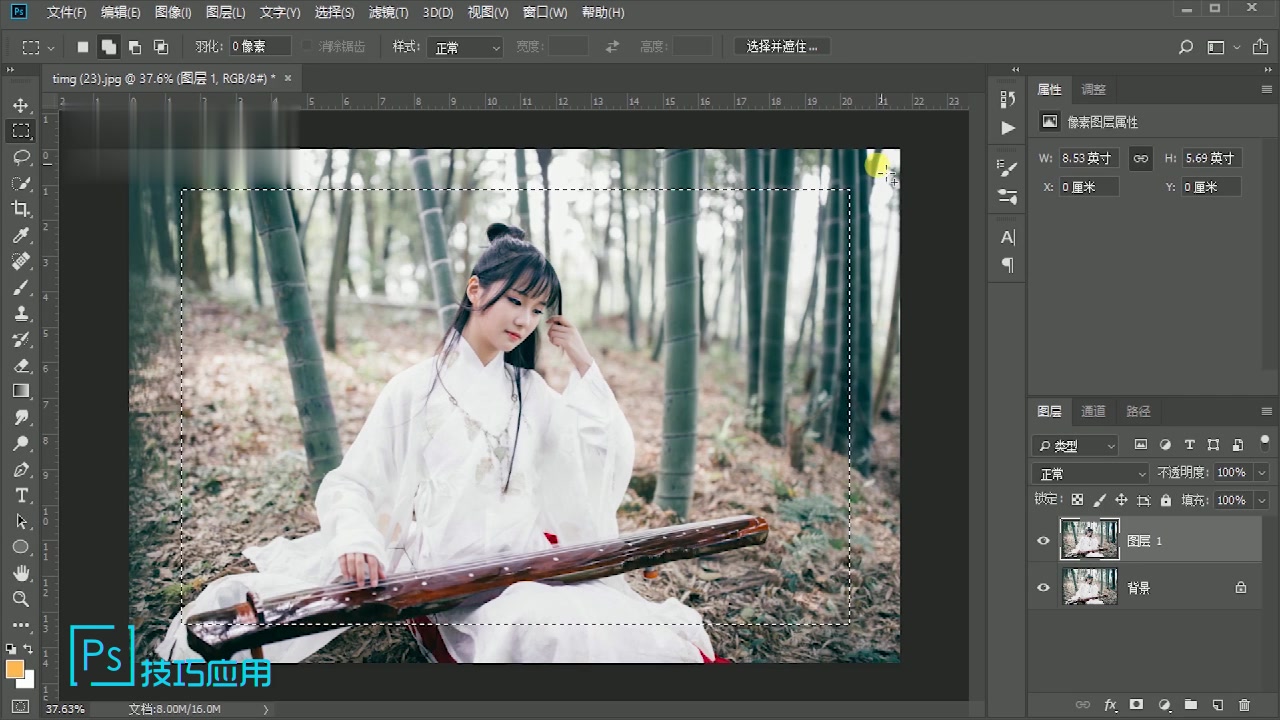Toggle lock all padlock icon
The image size is (1280, 720).
point(1166,500)
